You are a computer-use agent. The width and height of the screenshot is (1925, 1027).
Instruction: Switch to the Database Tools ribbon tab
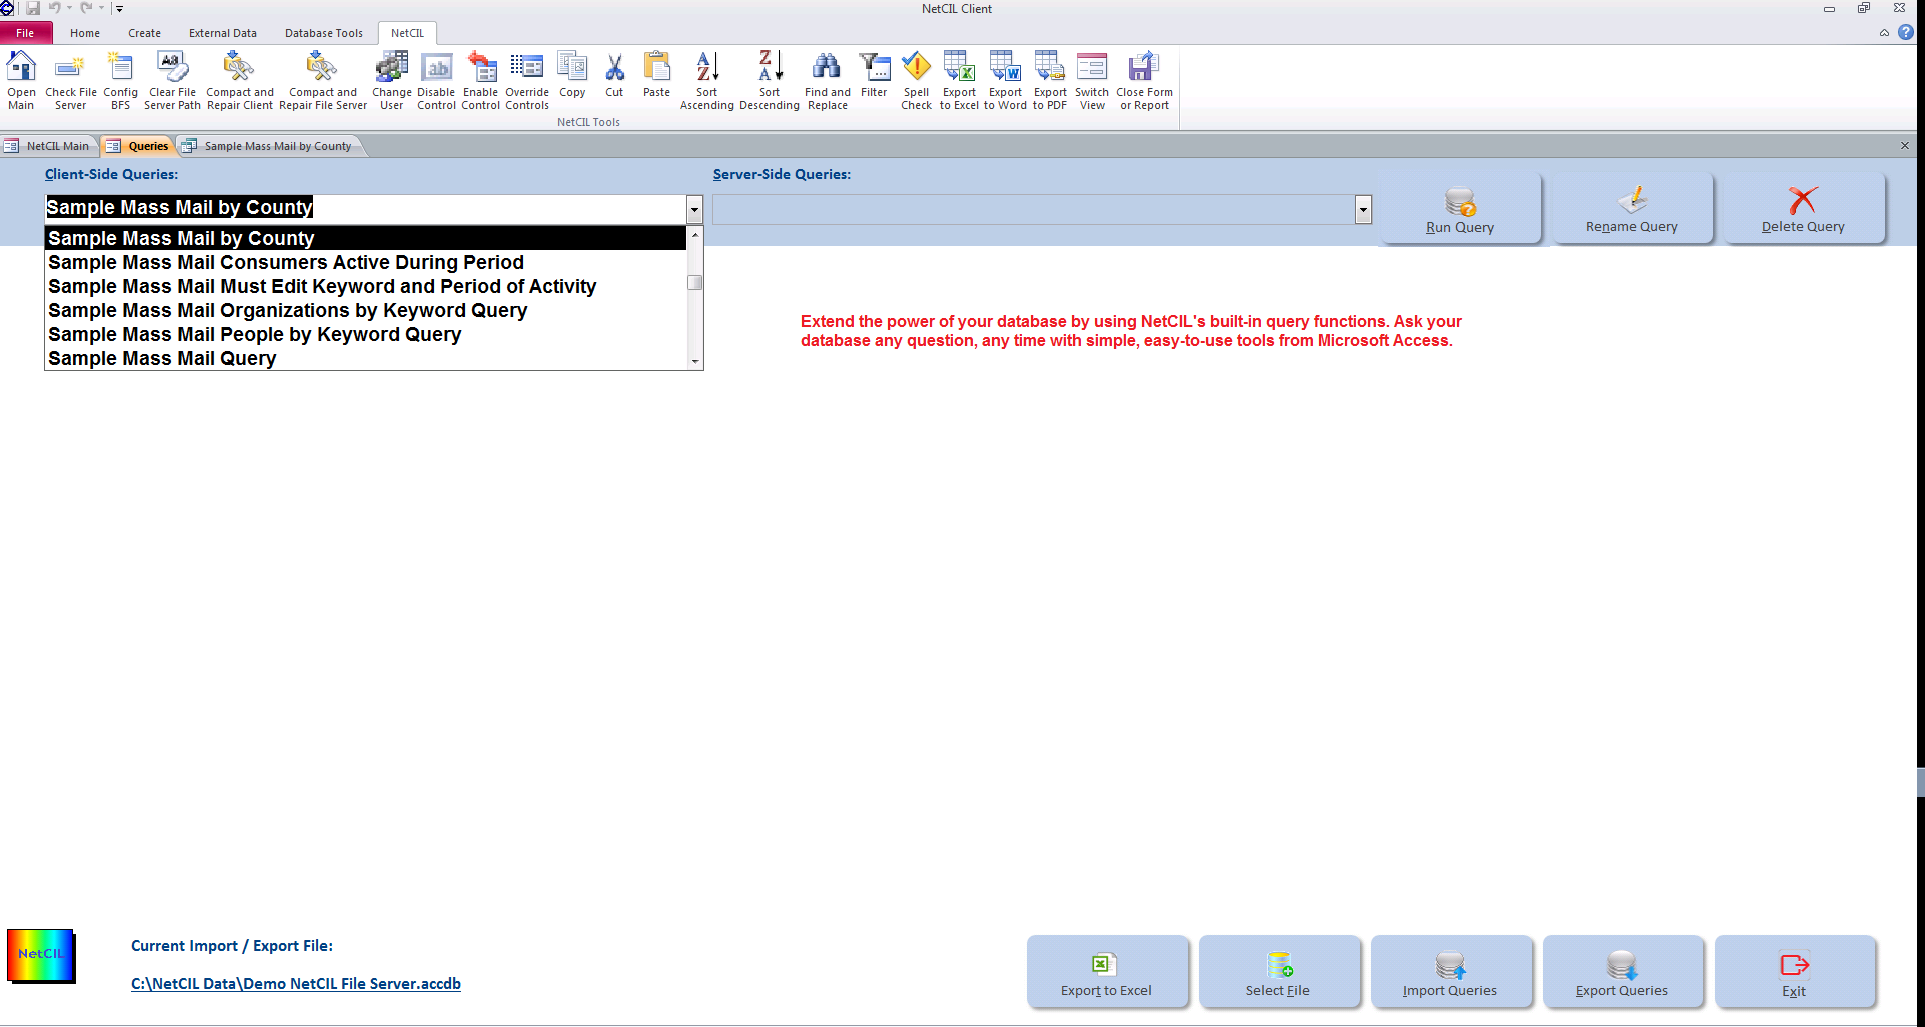click(323, 33)
